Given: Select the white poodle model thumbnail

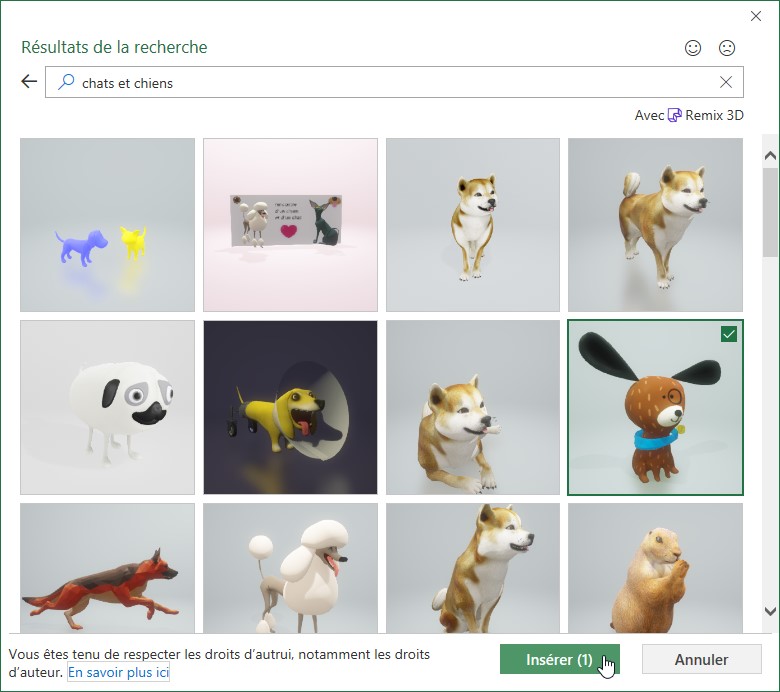Looking at the screenshot, I should [x=290, y=568].
